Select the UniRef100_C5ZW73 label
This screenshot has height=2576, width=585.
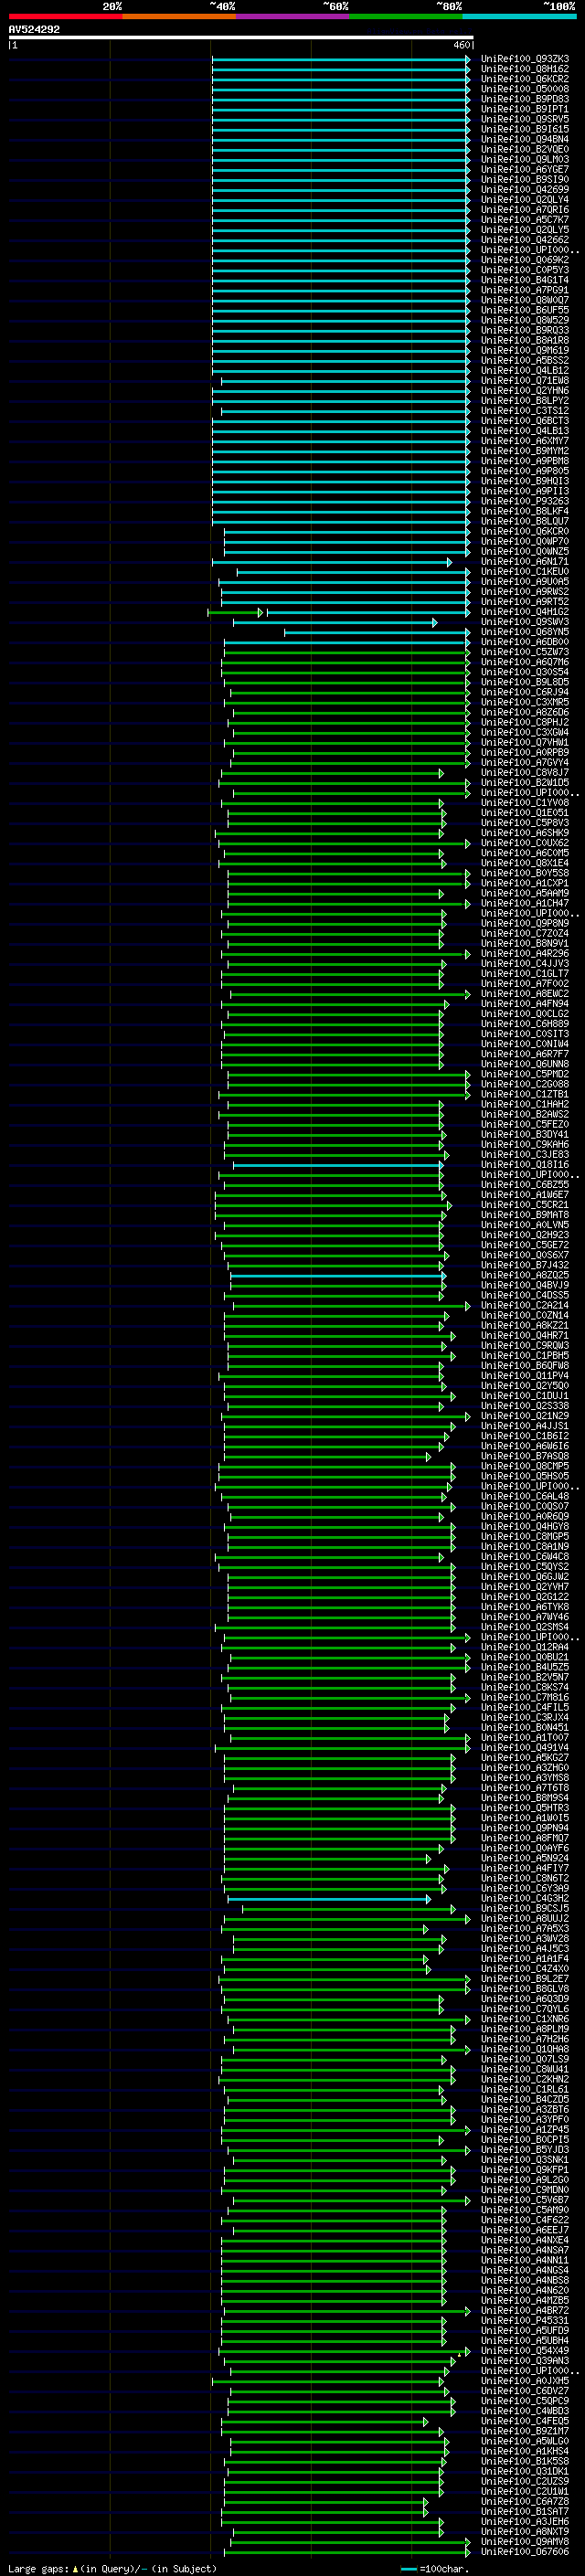tap(525, 652)
